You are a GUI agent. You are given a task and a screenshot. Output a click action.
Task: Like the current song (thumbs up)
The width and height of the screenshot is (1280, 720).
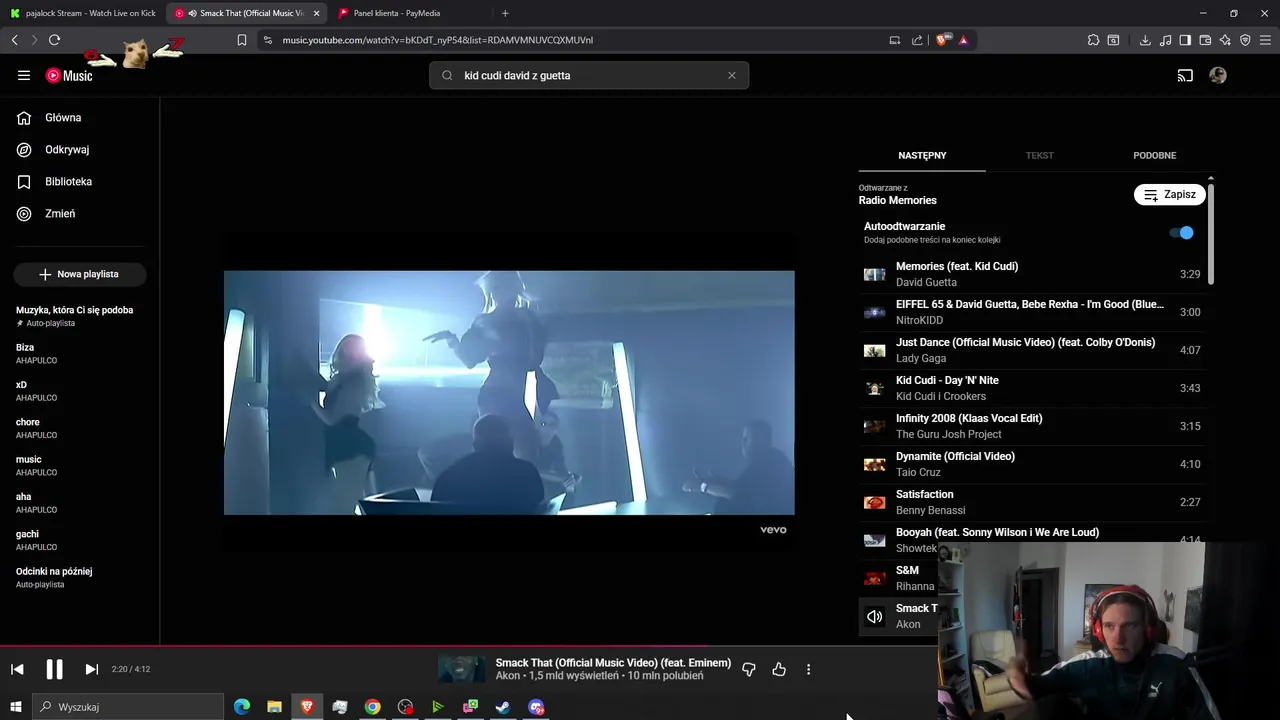779,669
